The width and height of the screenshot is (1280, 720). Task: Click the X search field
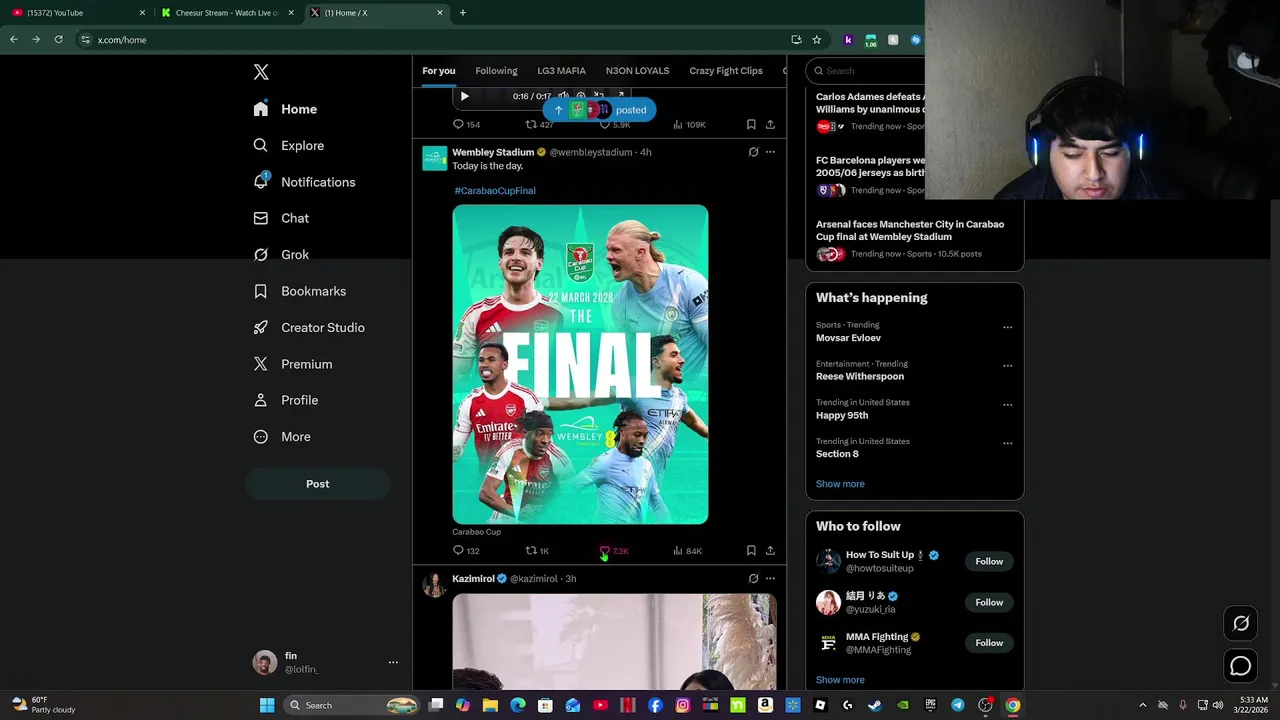pyautogui.click(x=868, y=71)
